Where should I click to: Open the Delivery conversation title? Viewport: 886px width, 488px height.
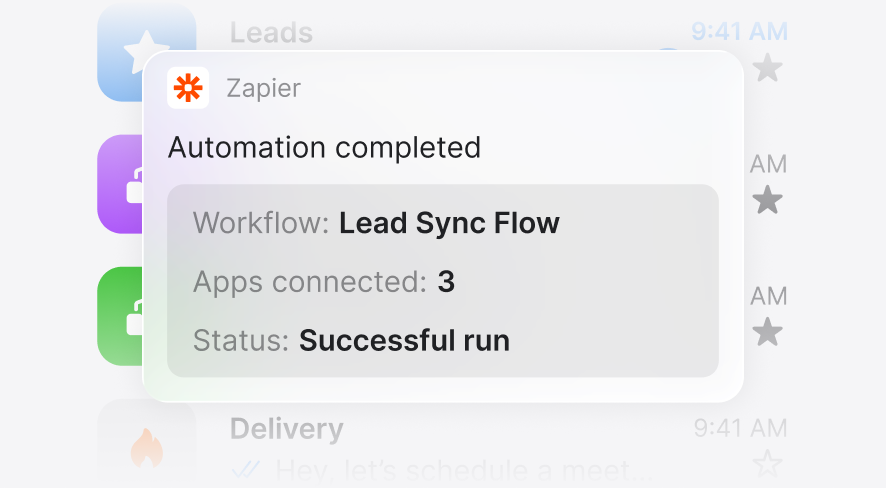286,429
